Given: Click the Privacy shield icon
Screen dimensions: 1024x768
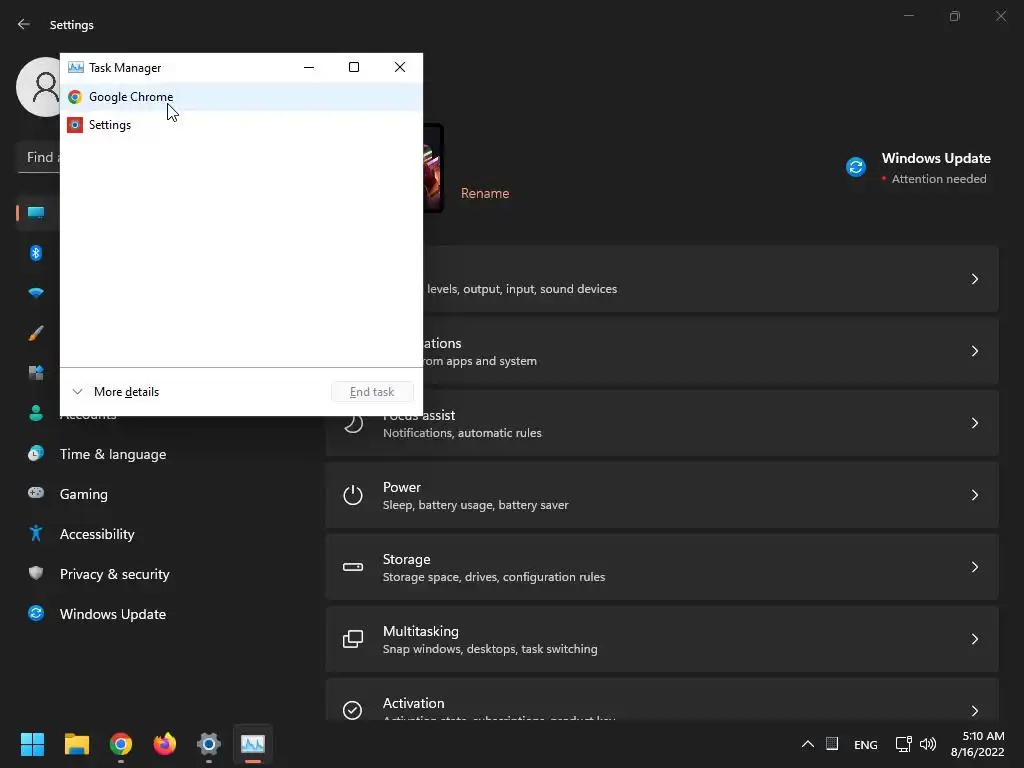Looking at the screenshot, I should [36, 573].
